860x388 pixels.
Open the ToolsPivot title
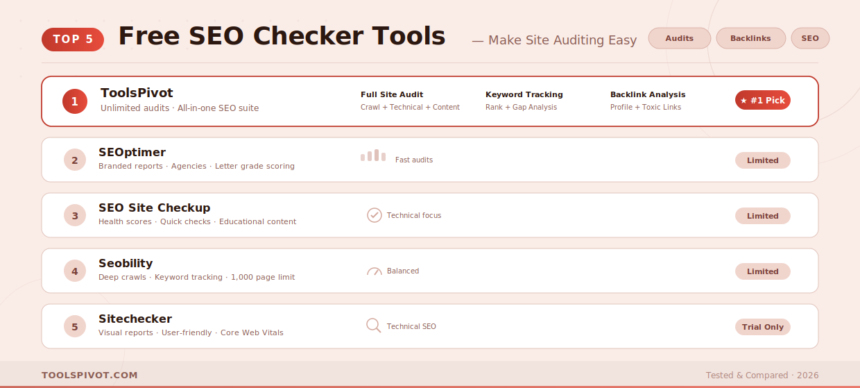[137, 93]
